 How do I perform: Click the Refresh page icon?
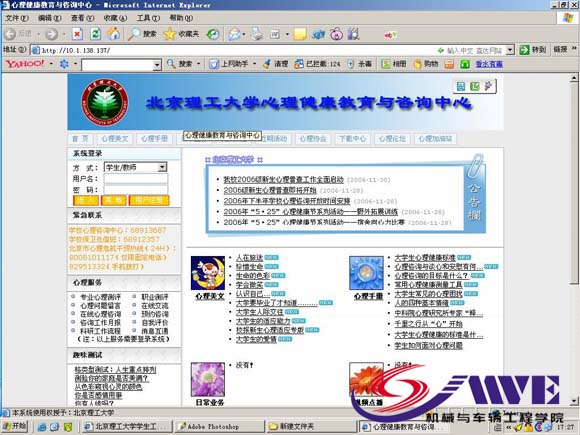(95, 34)
